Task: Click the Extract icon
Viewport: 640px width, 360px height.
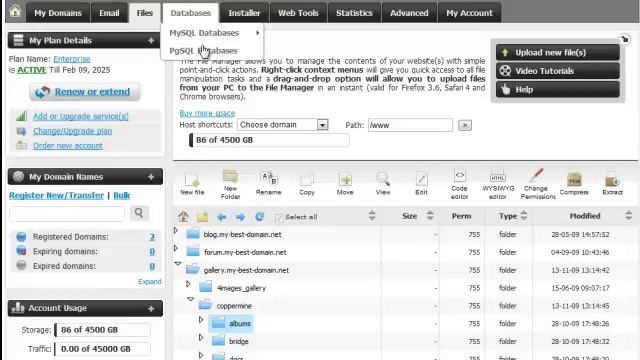Action: pos(612,183)
